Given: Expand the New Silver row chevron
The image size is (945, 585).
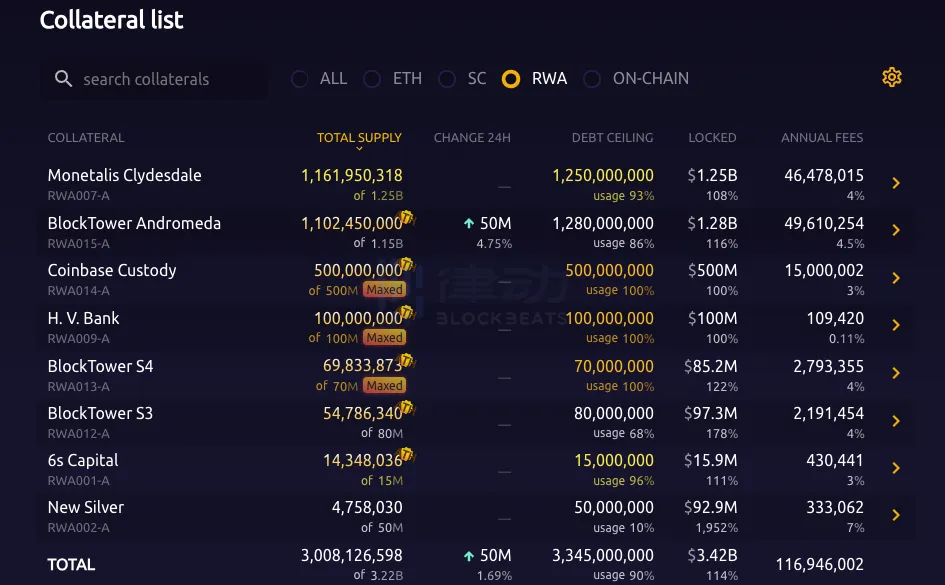Looking at the screenshot, I should coord(896,515).
